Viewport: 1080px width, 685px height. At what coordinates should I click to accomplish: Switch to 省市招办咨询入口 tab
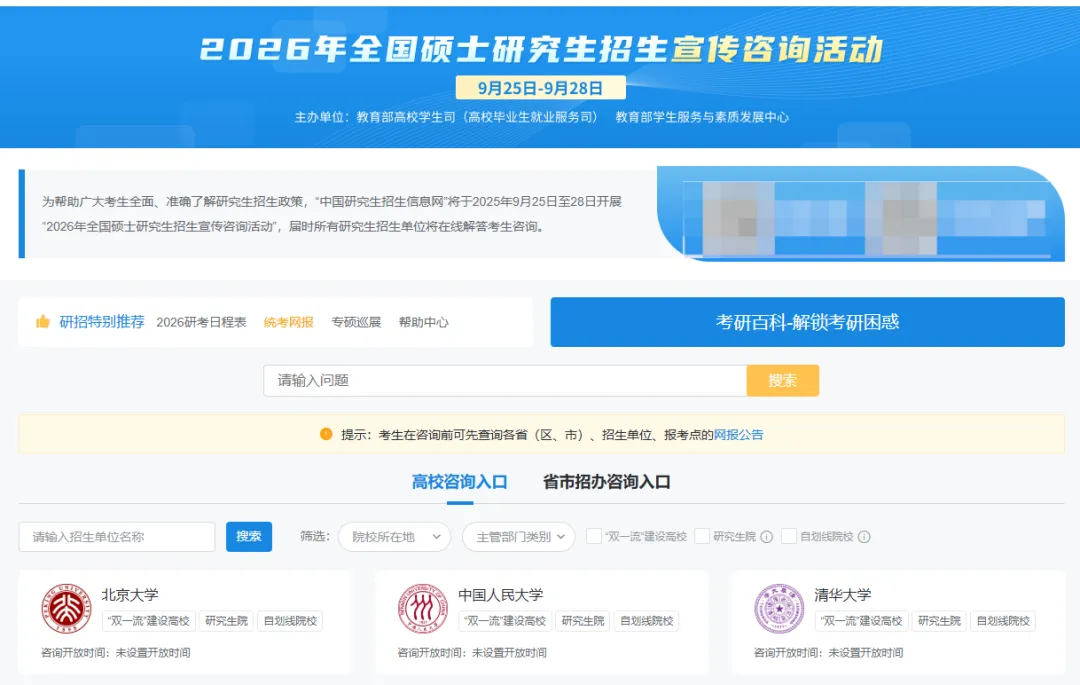(x=606, y=482)
